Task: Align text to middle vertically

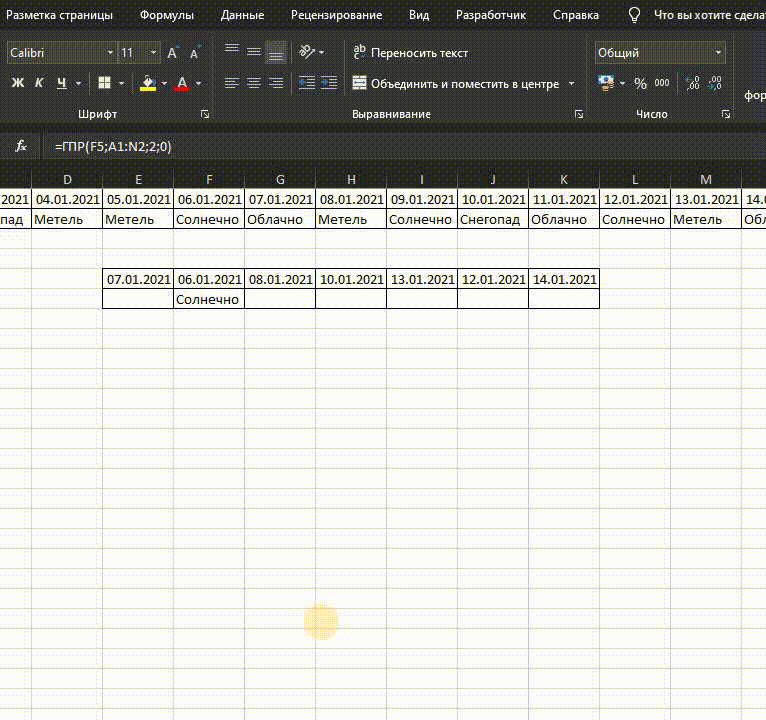Action: click(254, 52)
